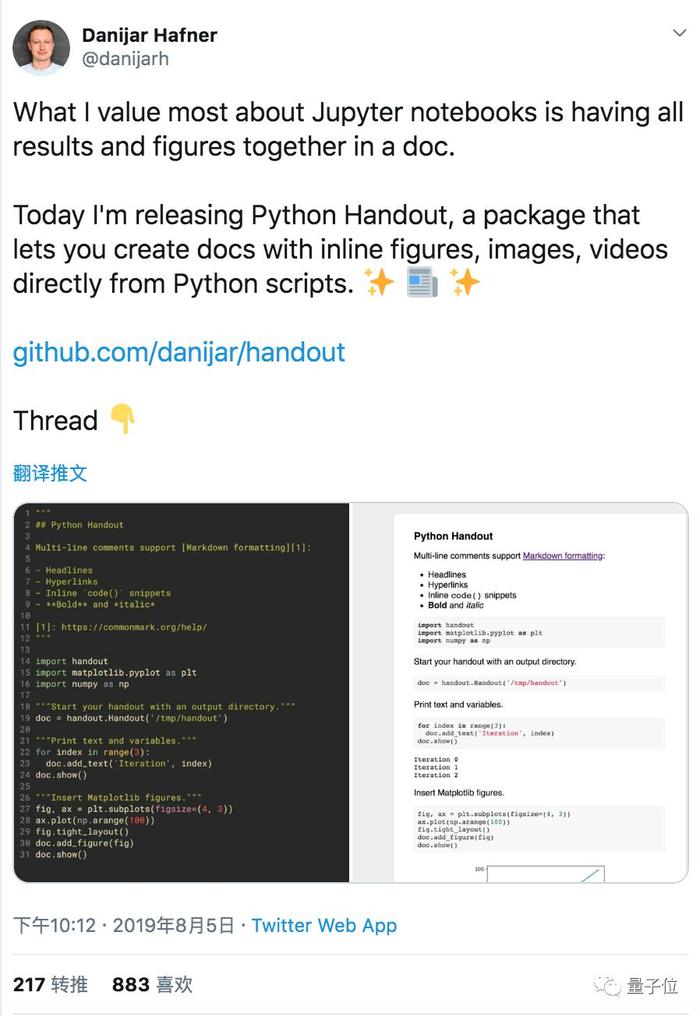700x1016 pixels.
Task: Click the Markdown formatting hyperlink in preview
Action: pos(563,556)
